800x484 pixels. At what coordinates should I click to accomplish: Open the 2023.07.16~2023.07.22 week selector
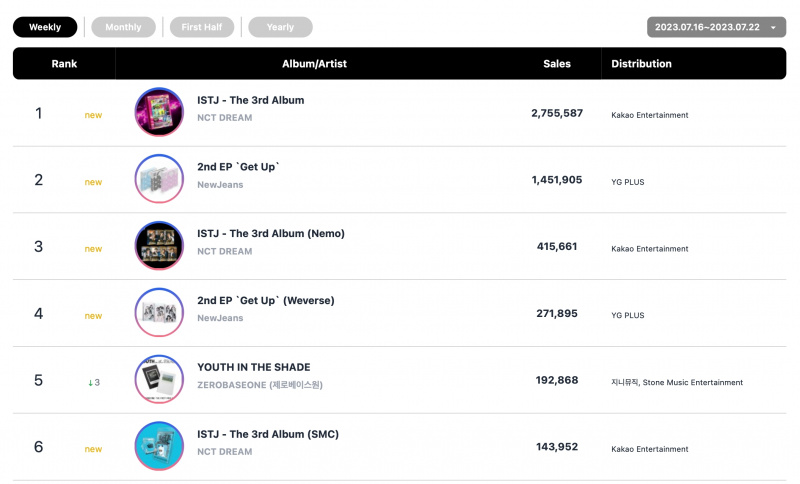tap(716, 27)
